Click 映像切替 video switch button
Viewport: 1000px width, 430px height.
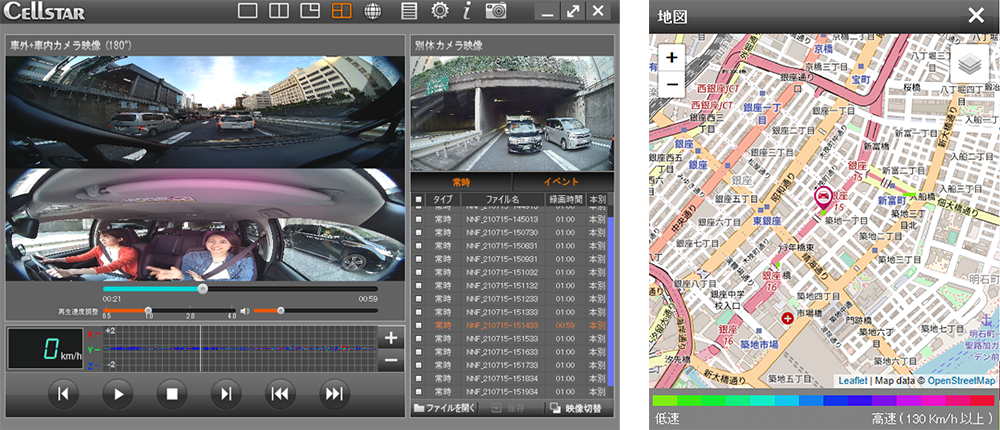[x=578, y=408]
